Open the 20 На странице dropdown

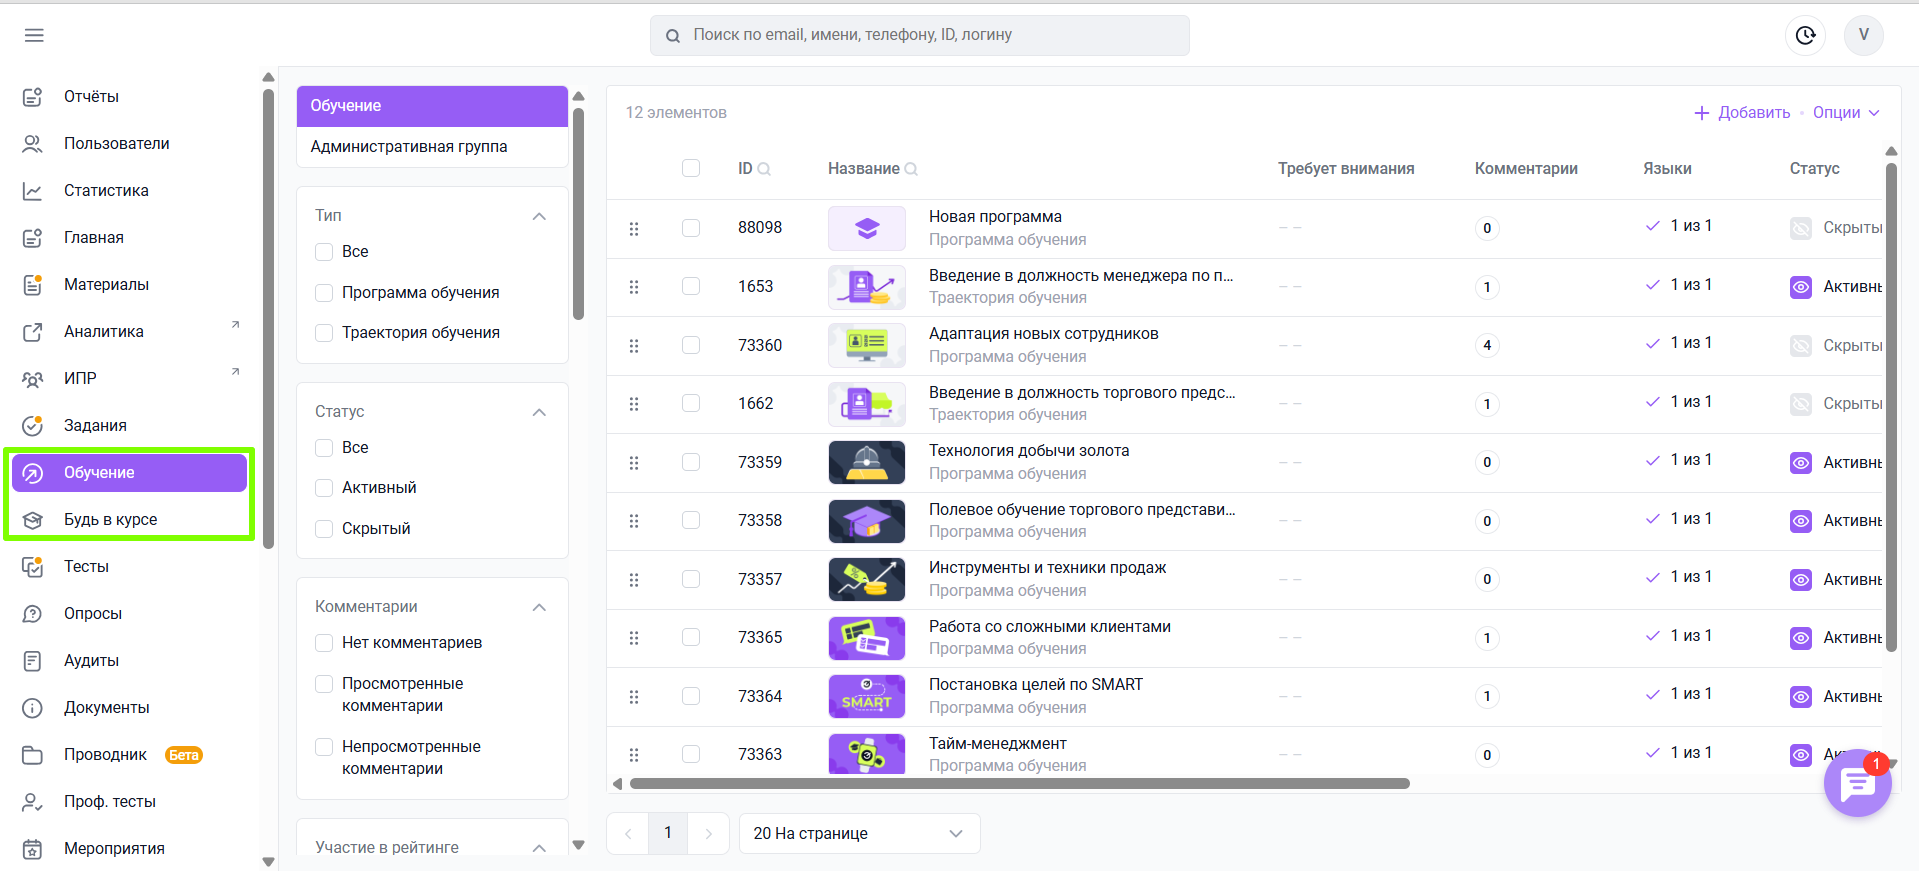[x=859, y=834]
